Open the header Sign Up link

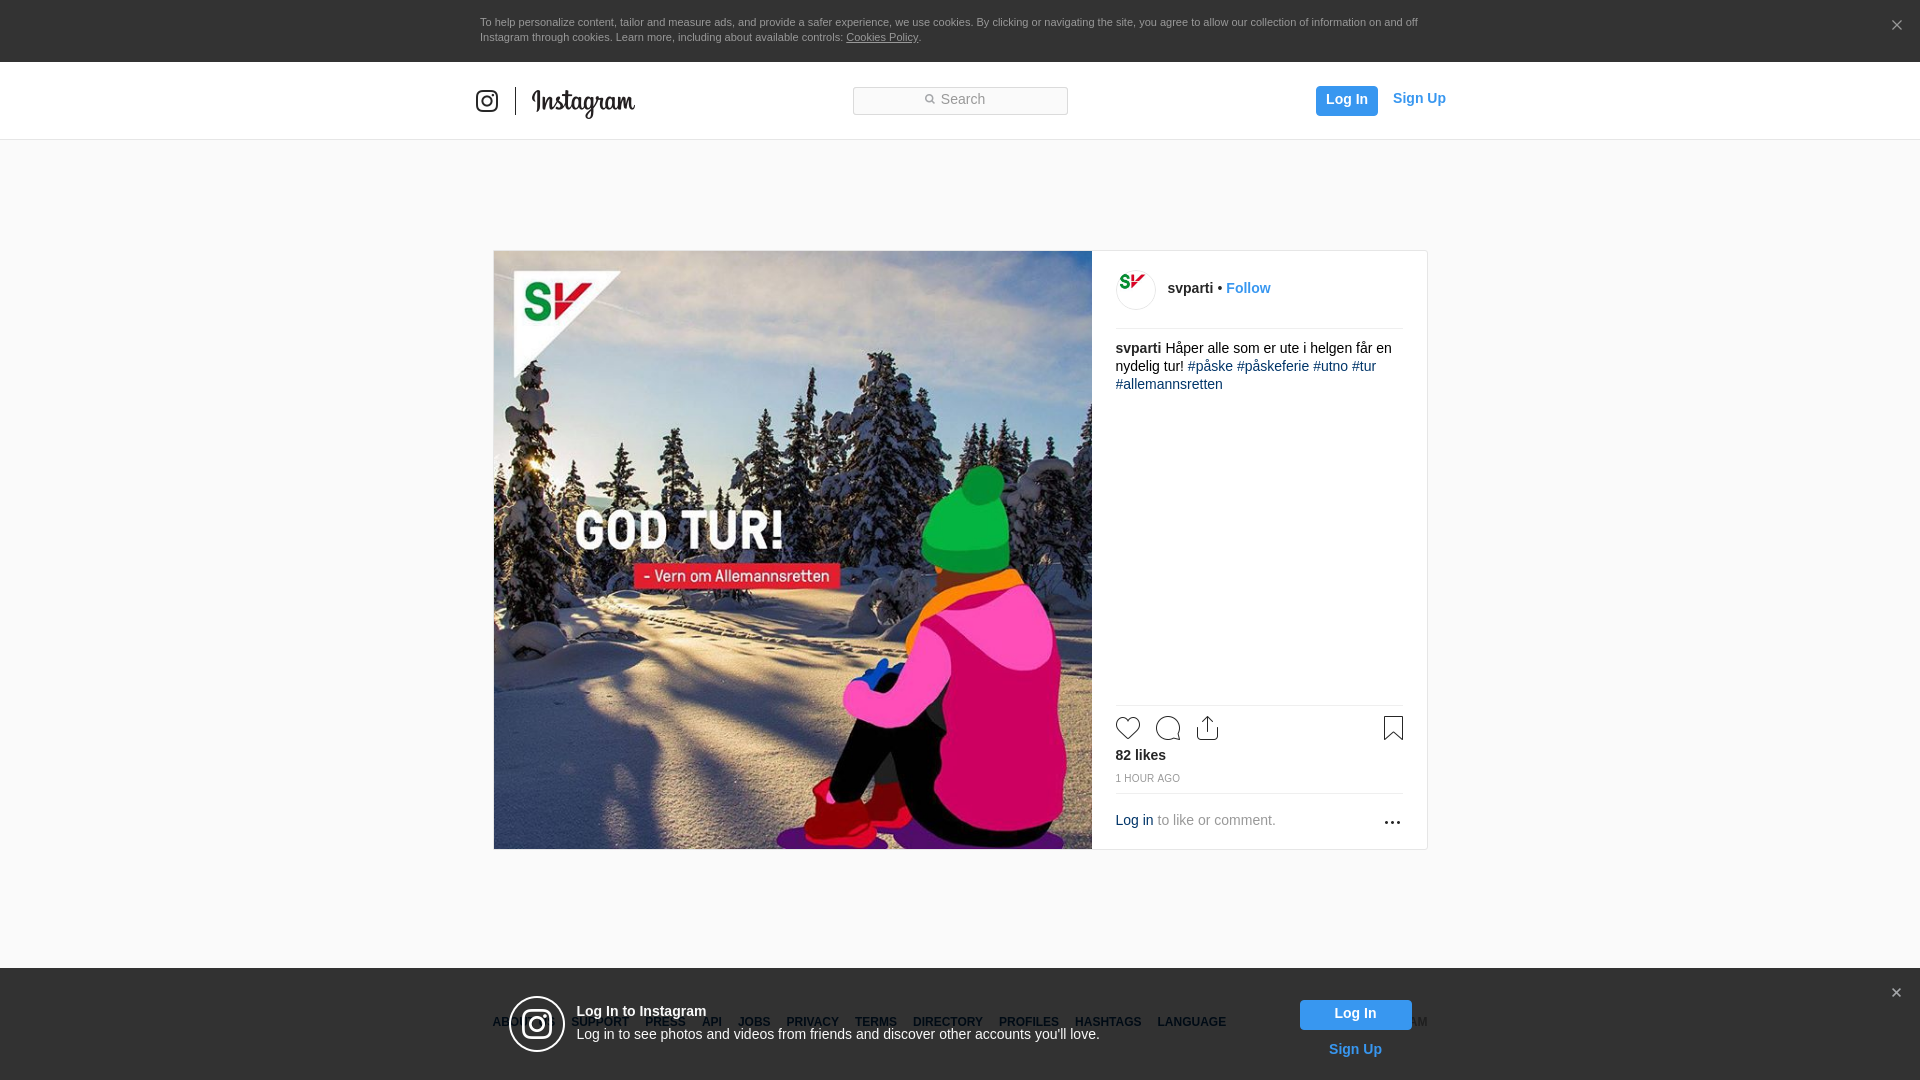[1418, 98]
